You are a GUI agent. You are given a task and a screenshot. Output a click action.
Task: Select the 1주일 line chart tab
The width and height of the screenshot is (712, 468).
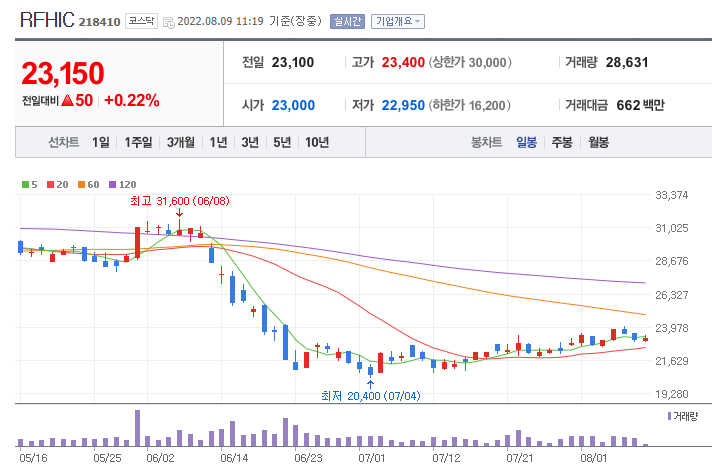coord(138,143)
